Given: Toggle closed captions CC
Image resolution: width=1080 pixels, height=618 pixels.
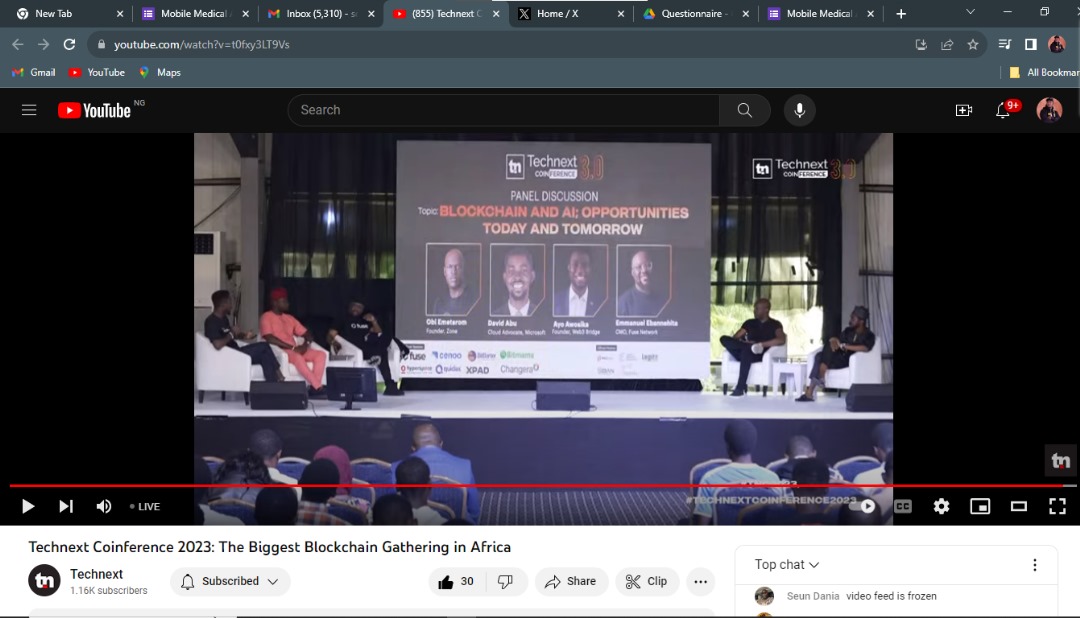Looking at the screenshot, I should coord(902,506).
